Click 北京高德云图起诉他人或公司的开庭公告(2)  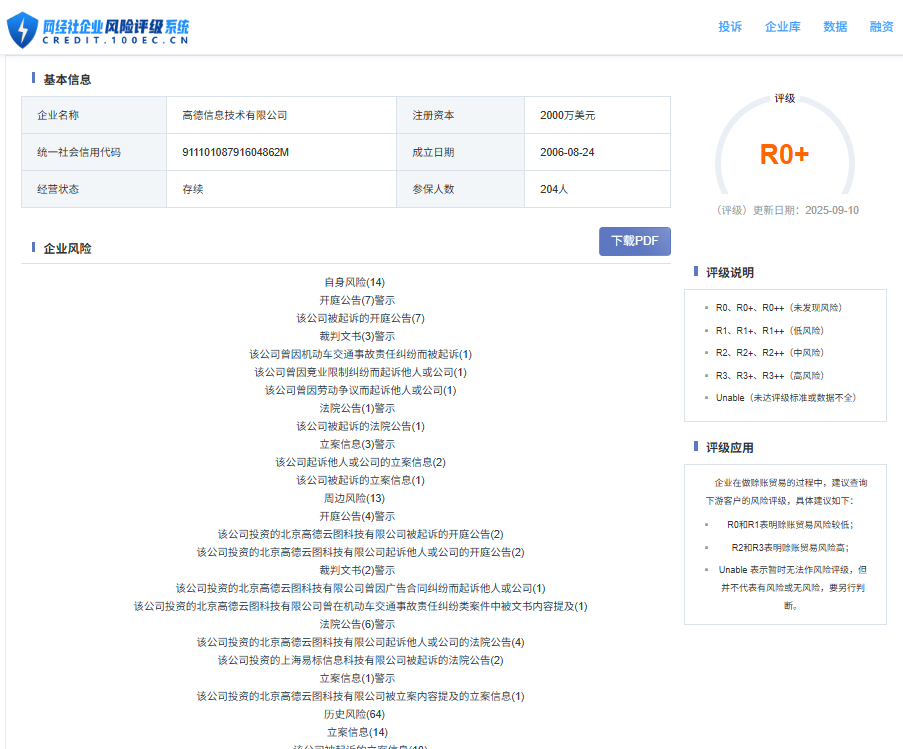click(360, 552)
